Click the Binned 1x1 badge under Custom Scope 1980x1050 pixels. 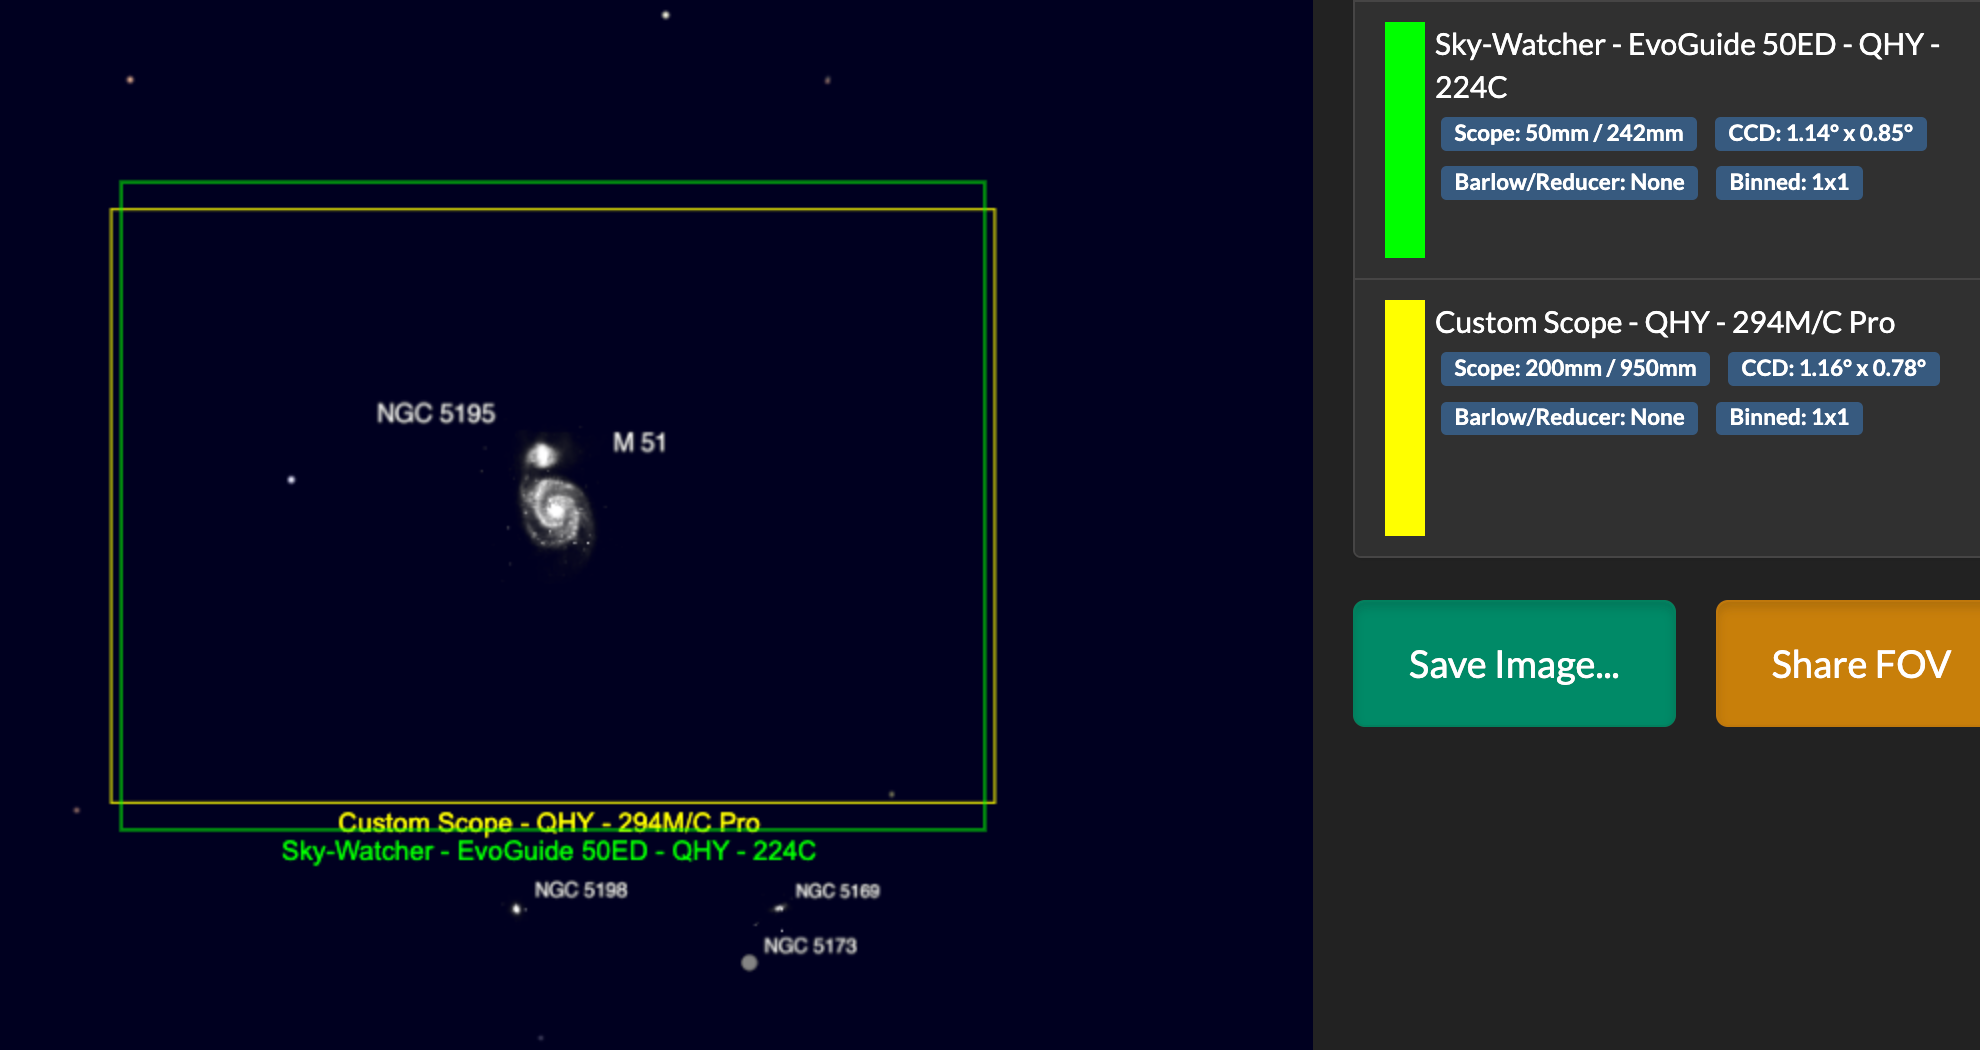[1789, 418]
